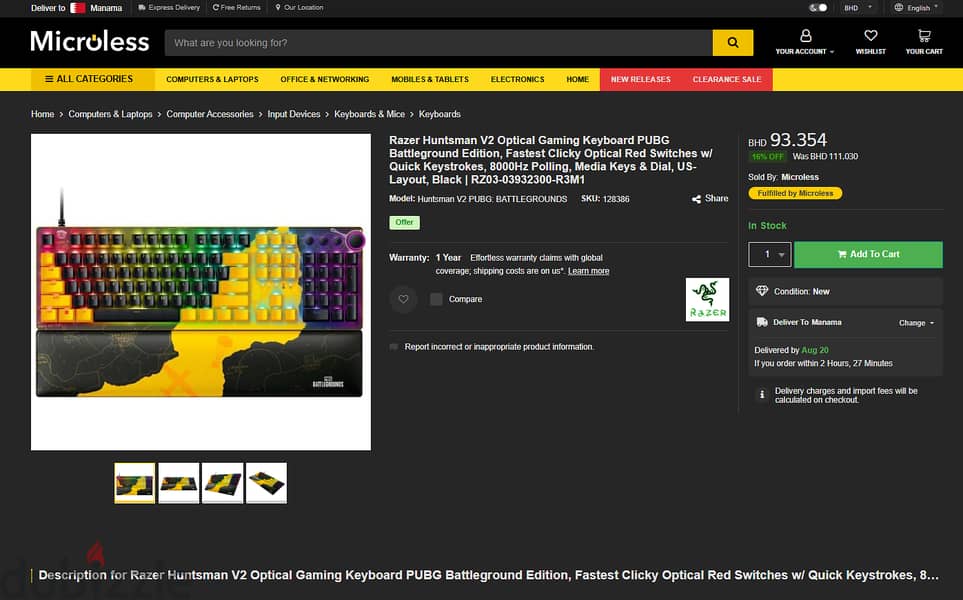Select the third product thumbnail
The image size is (963, 600).
[222, 483]
